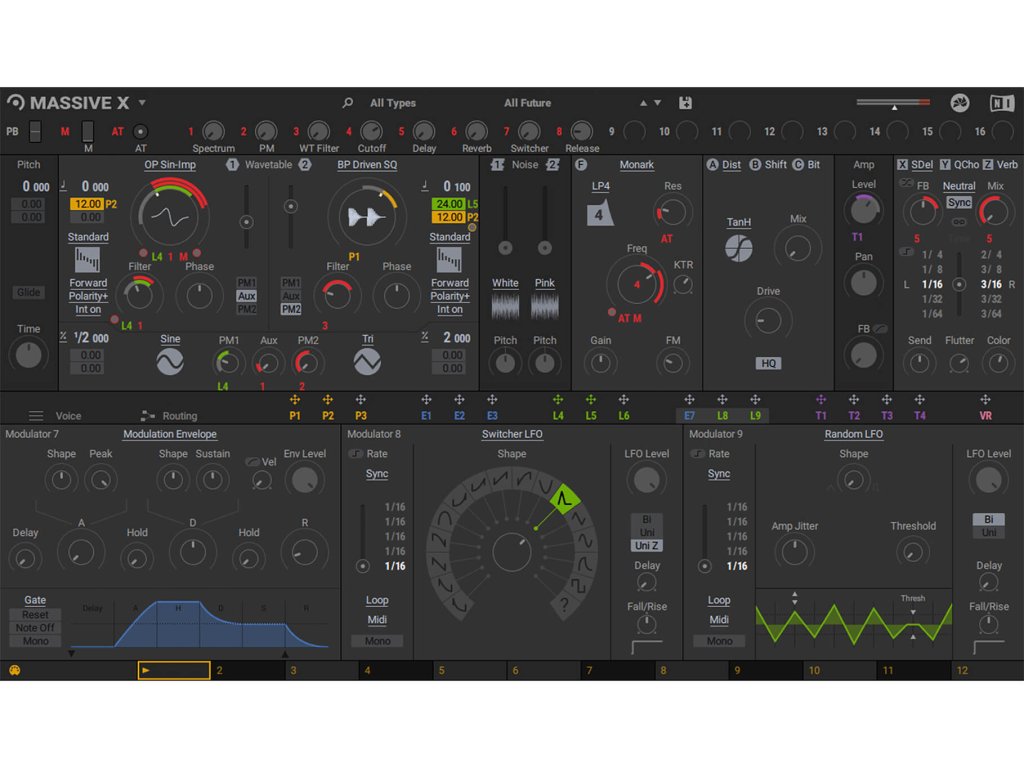
Task: Toggle the Vel switch in Modulation Envelope
Action: point(252,462)
